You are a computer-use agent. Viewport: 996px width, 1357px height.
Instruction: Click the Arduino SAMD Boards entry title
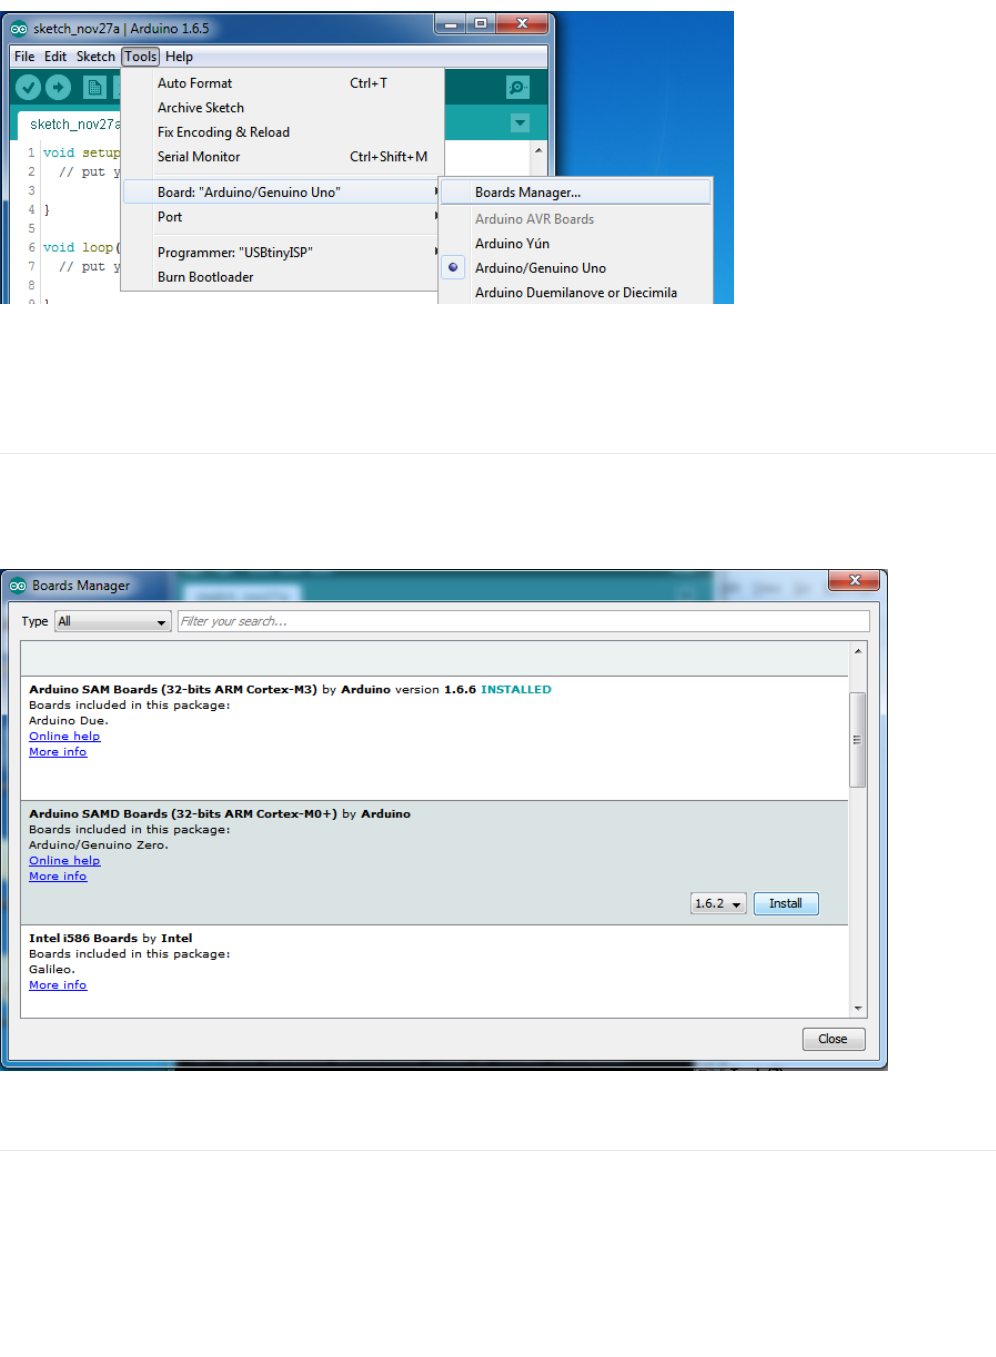pyautogui.click(x=183, y=814)
